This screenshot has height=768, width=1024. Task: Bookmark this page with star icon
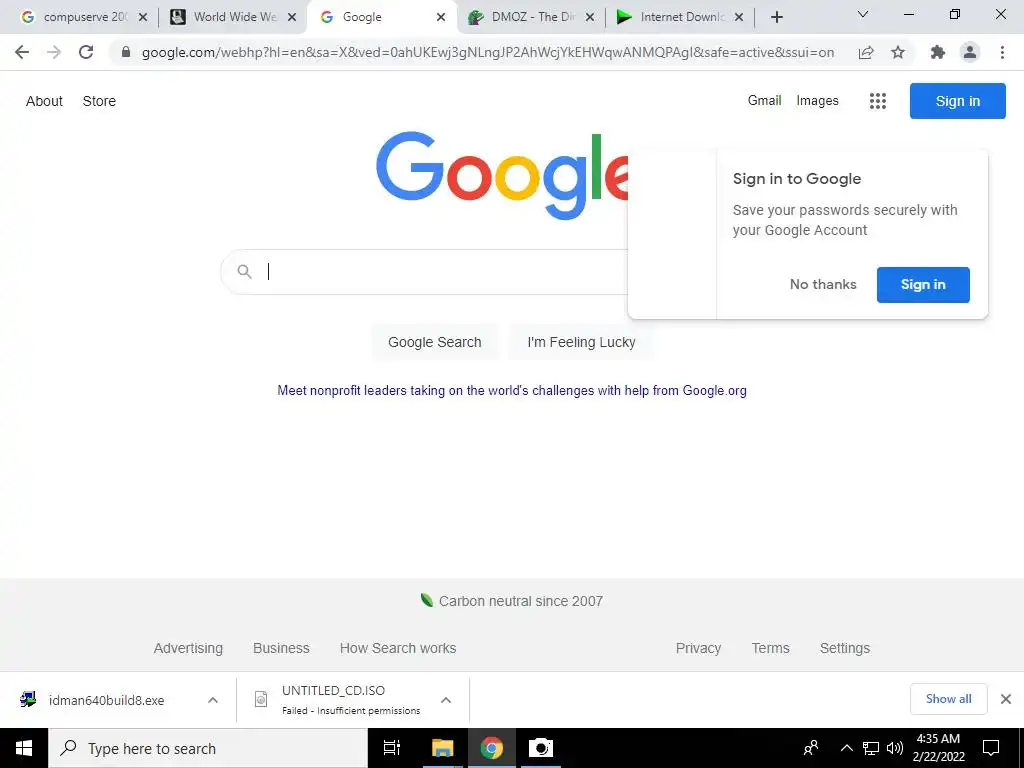pyautogui.click(x=898, y=52)
